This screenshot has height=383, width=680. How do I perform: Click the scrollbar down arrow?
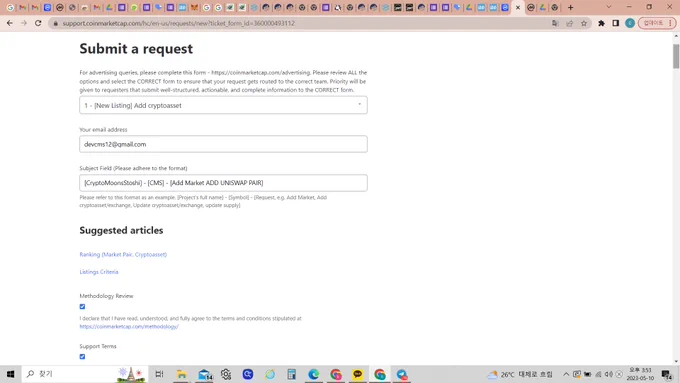click(x=676, y=361)
